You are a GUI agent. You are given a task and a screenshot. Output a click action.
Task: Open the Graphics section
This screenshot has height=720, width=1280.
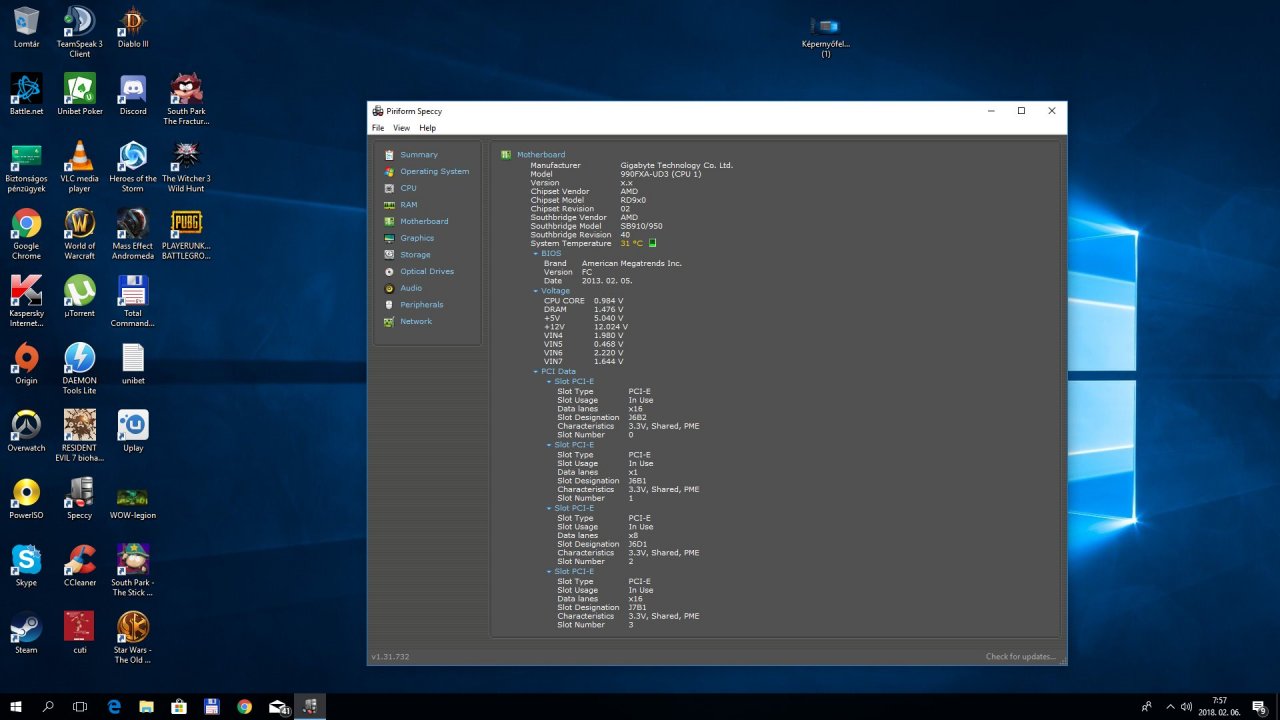[x=416, y=238]
